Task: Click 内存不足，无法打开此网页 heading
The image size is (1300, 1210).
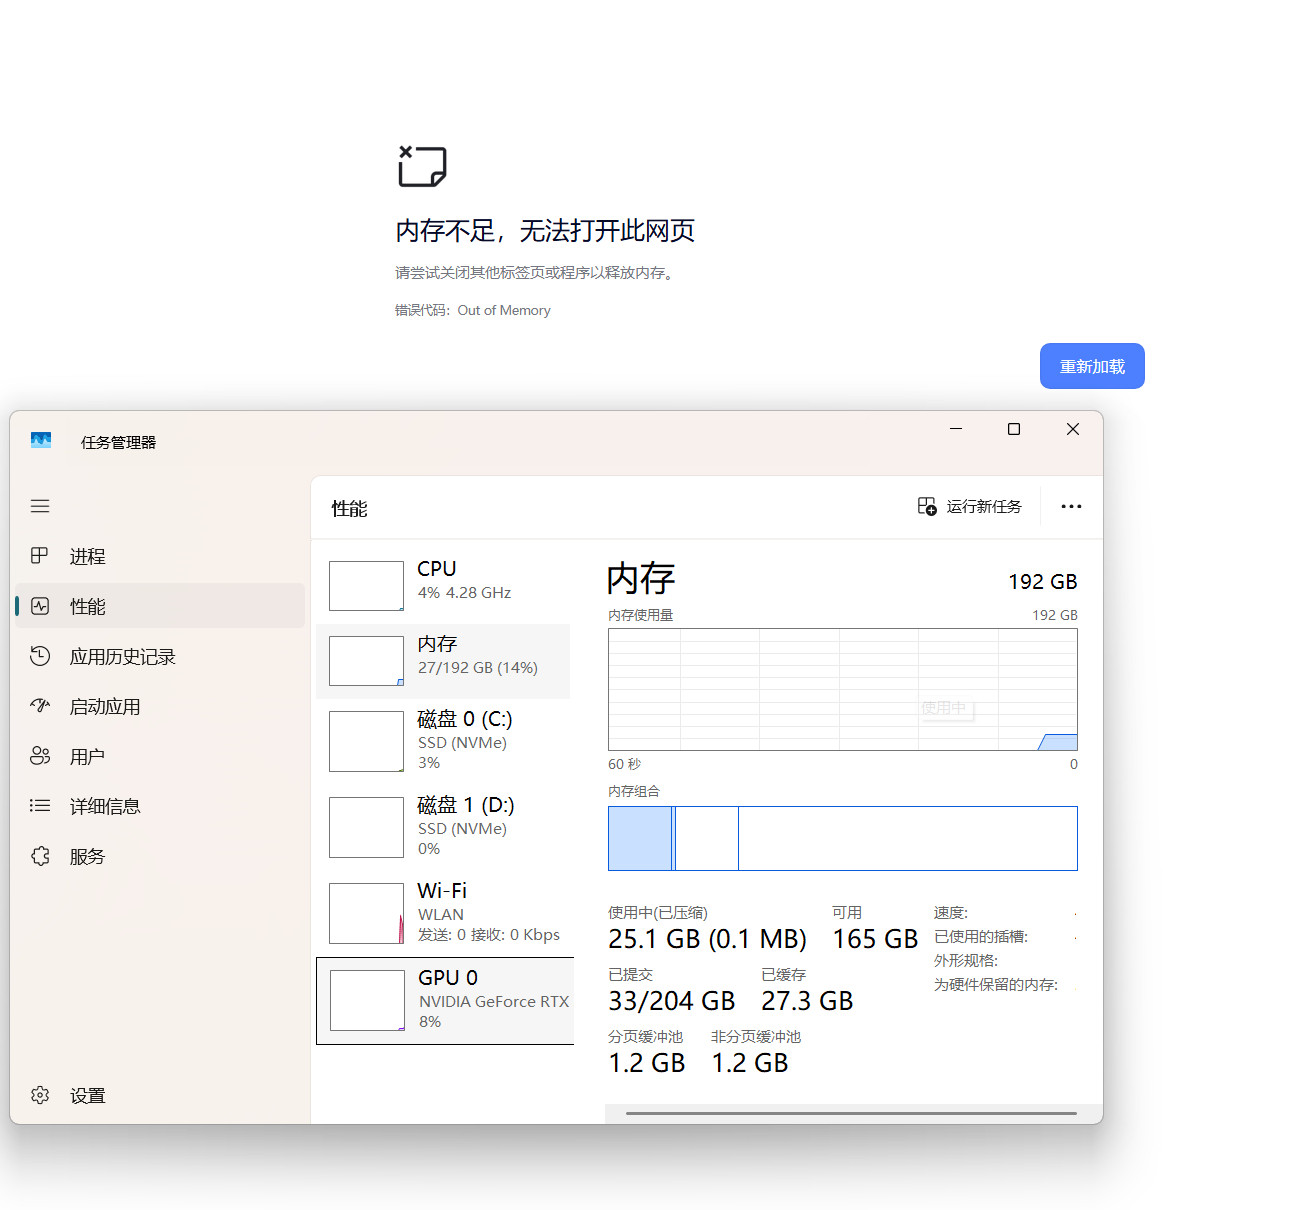Action: [x=545, y=231]
